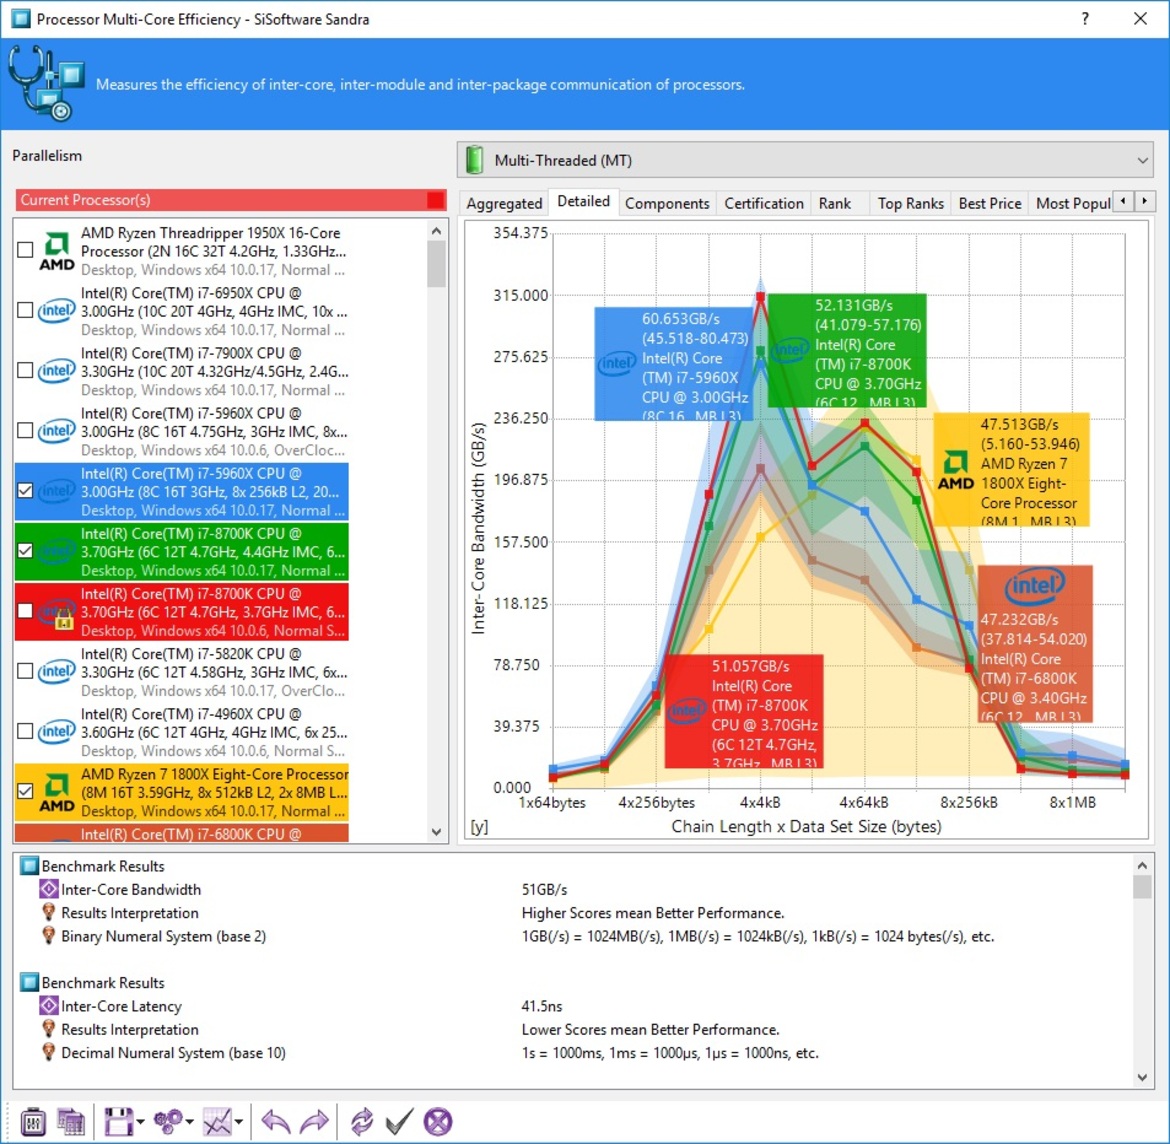Image resolution: width=1170 pixels, height=1144 pixels.
Task: Open the Top Ranks tab
Action: point(910,203)
